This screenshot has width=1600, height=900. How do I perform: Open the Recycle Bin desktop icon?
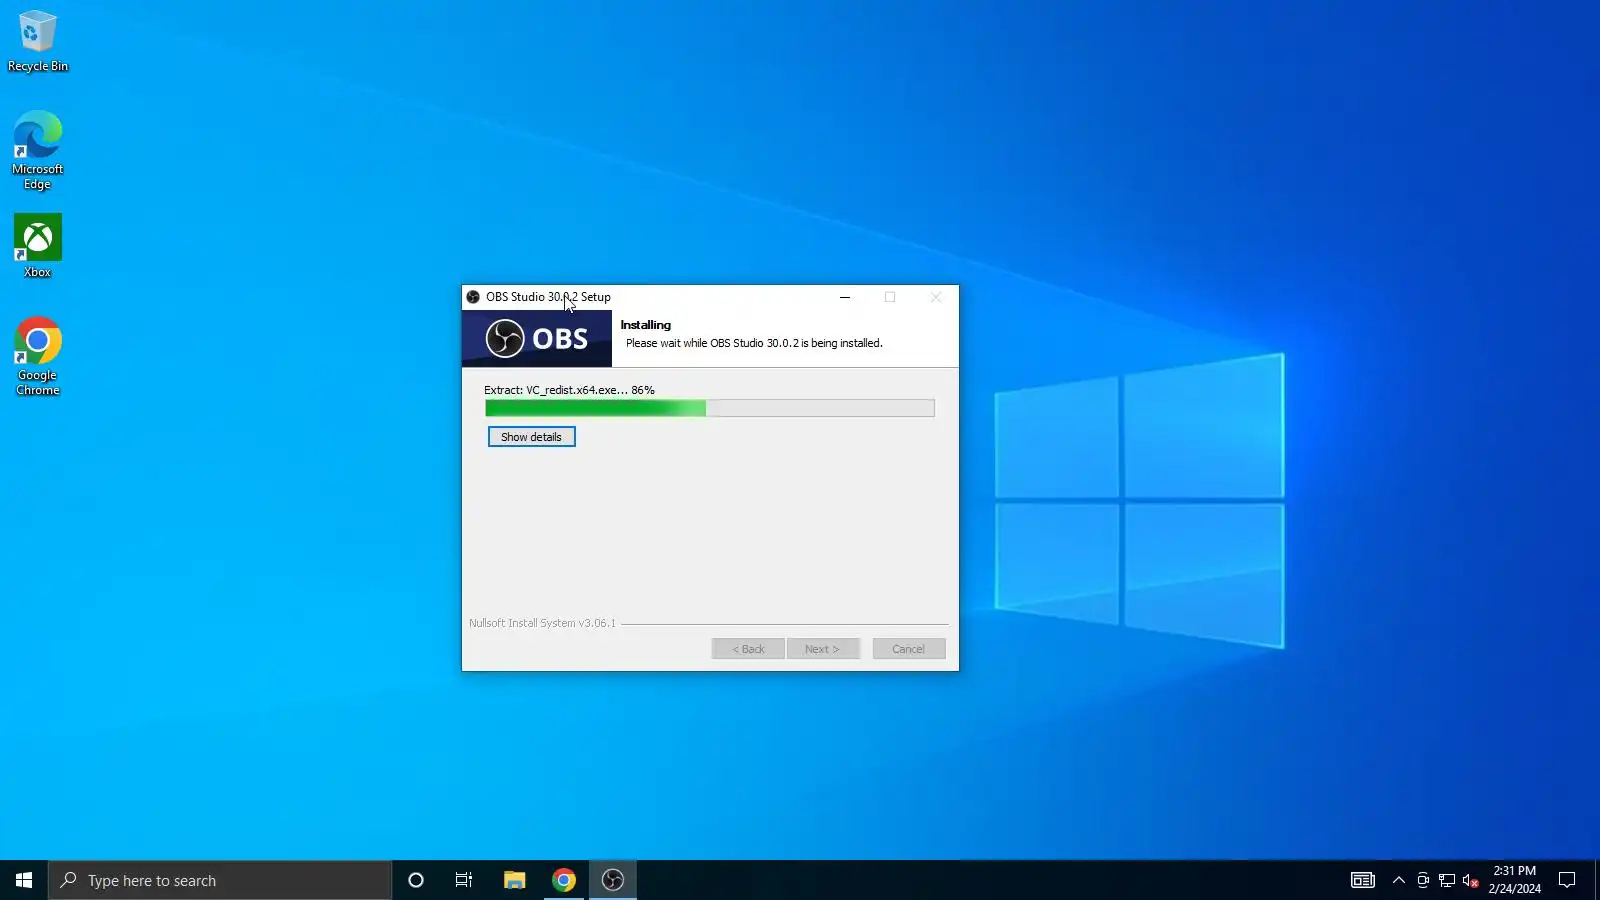pyautogui.click(x=37, y=42)
